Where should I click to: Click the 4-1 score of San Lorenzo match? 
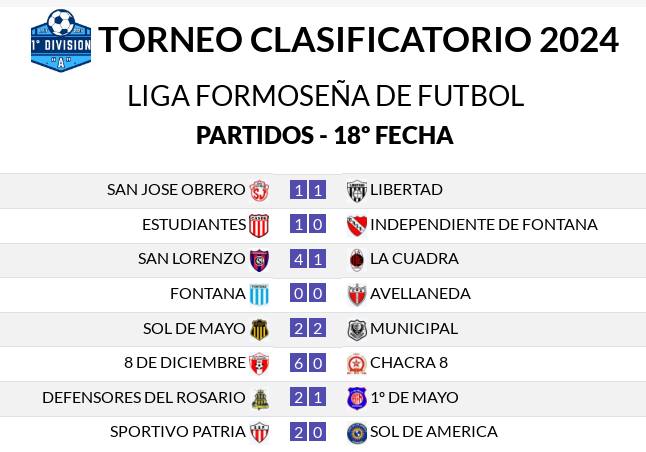point(308,259)
